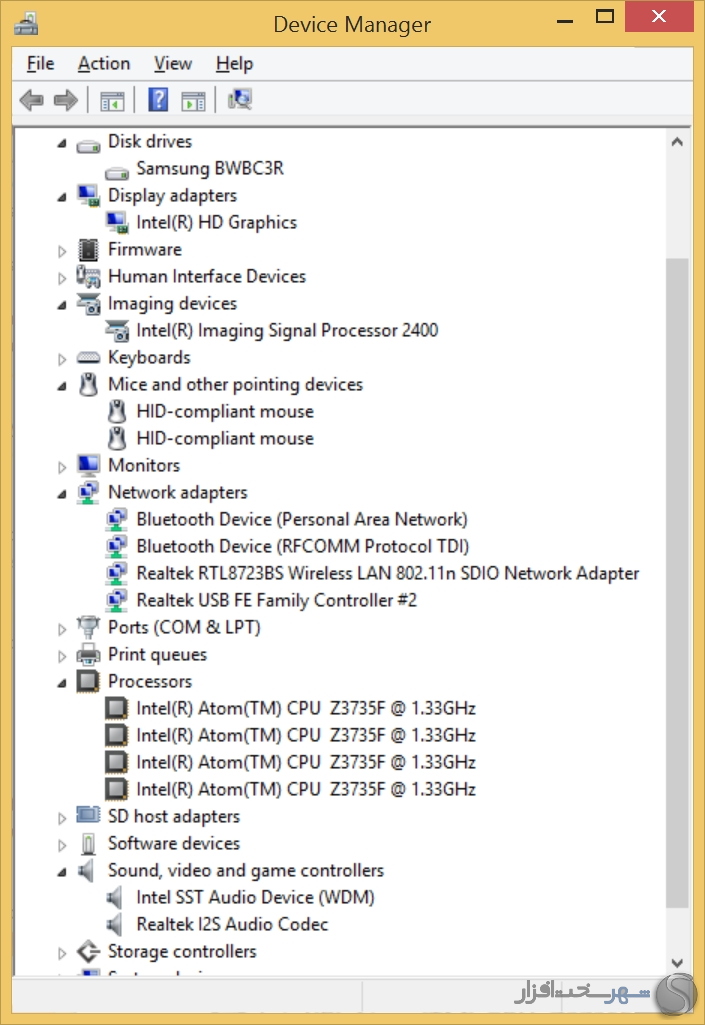Select the second HID-compliant mouse entry

[x=225, y=438]
